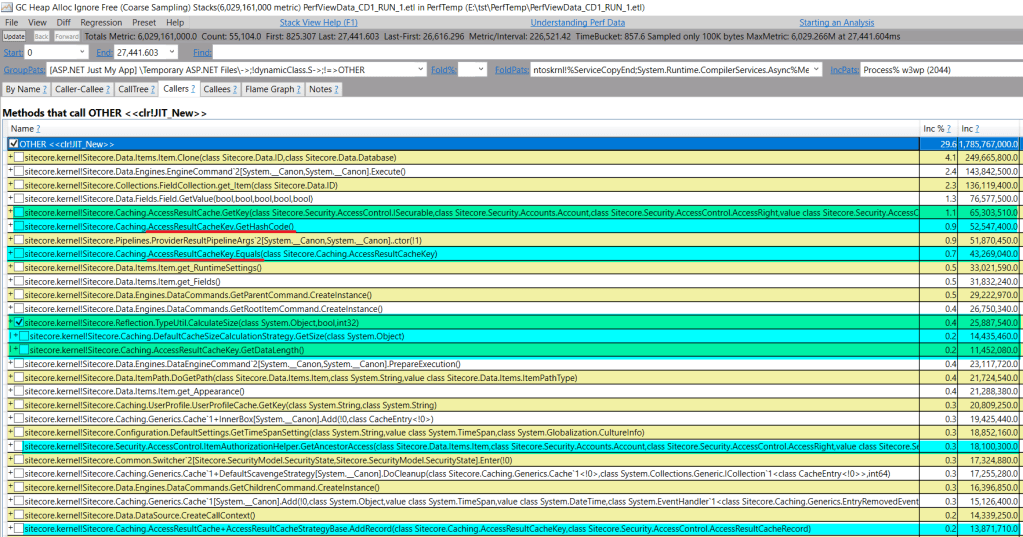Viewport: 1023px width, 537px height.
Task: Click the Update button
Action: click(14, 36)
